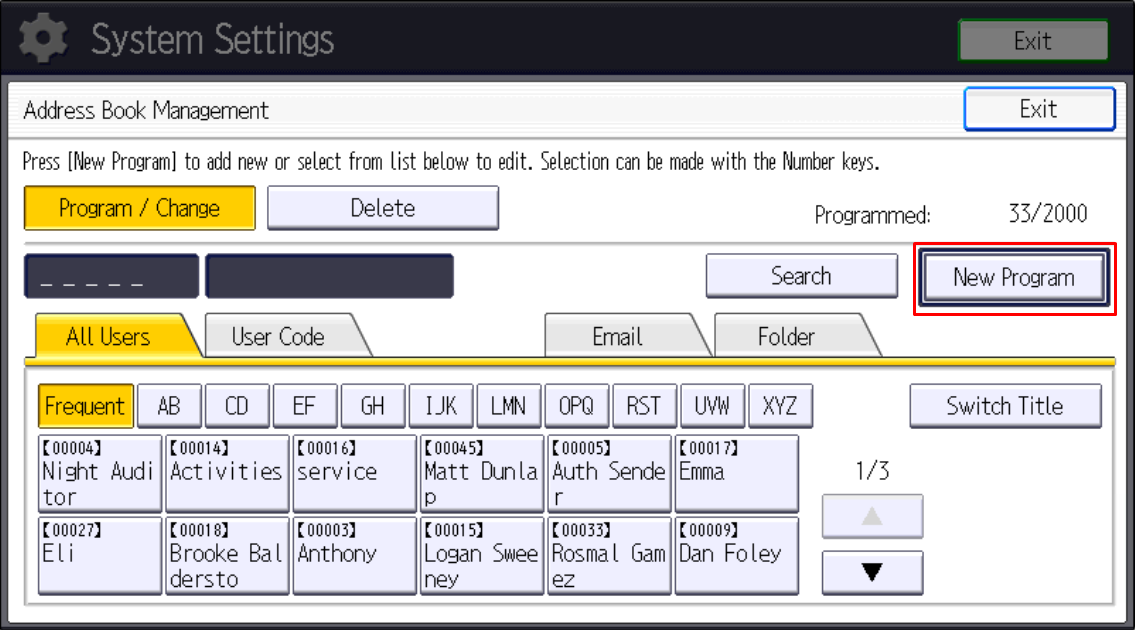Viewport: 1135px width, 630px height.
Task: Open the Dan Foley entry
Action: 737,556
